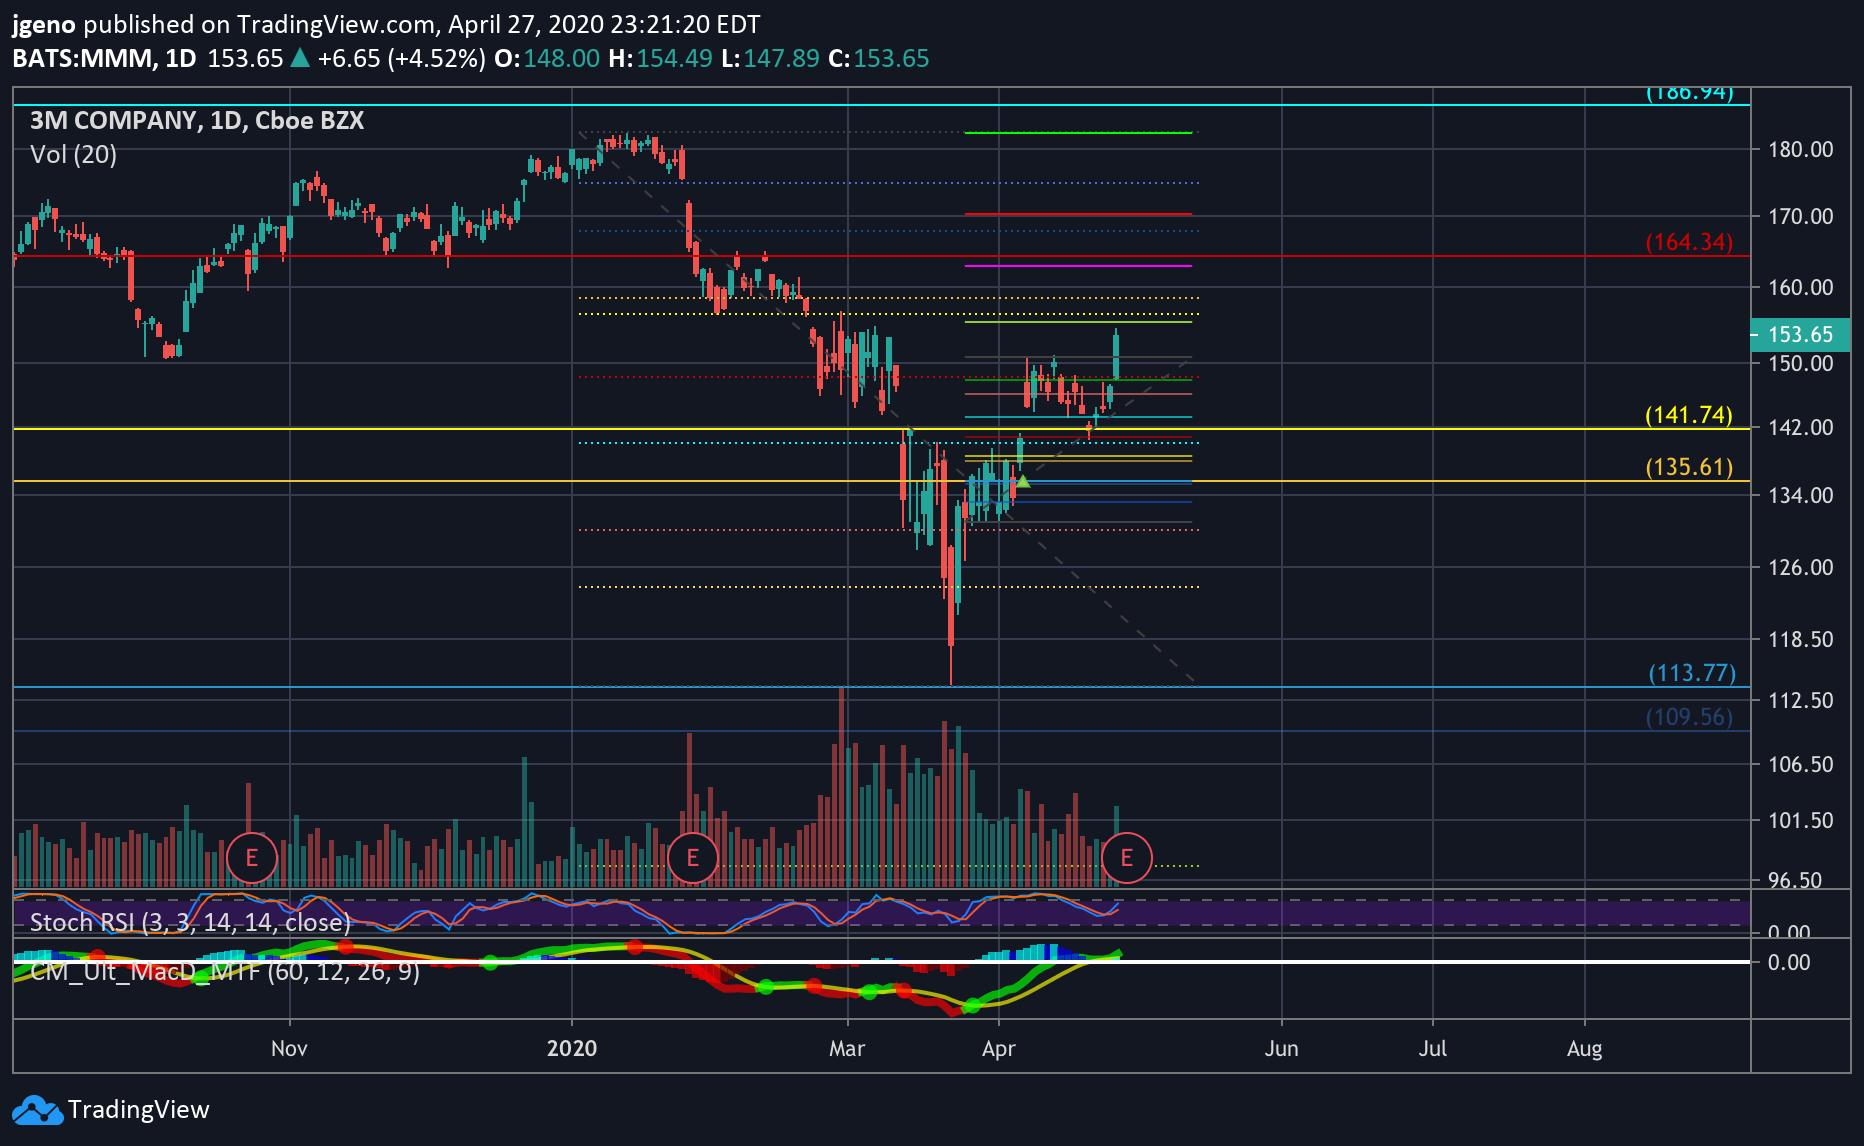The image size is (1864, 1146).
Task: Click the Jul label on the time axis
Action: coord(1433,1048)
